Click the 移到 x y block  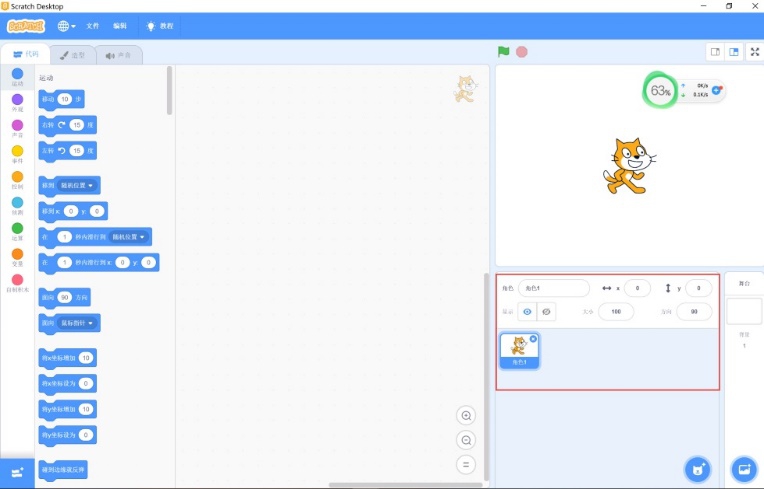click(73, 211)
